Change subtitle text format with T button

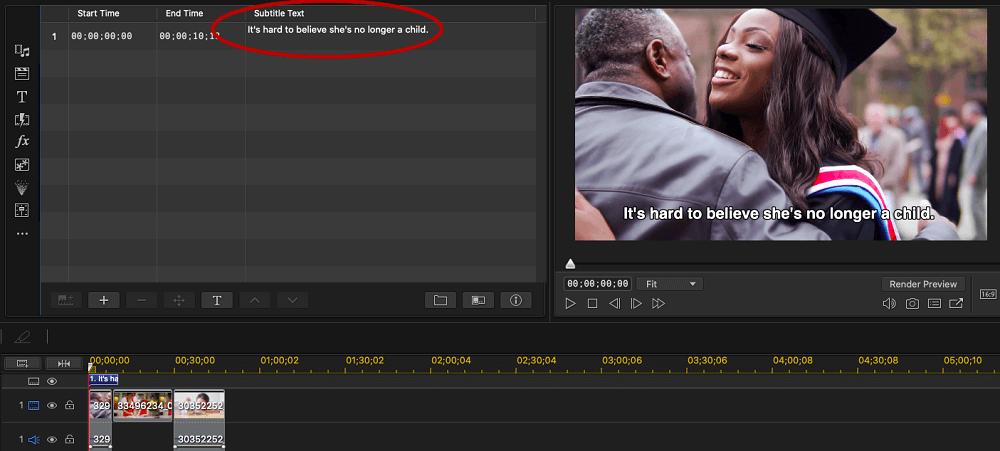point(217,300)
